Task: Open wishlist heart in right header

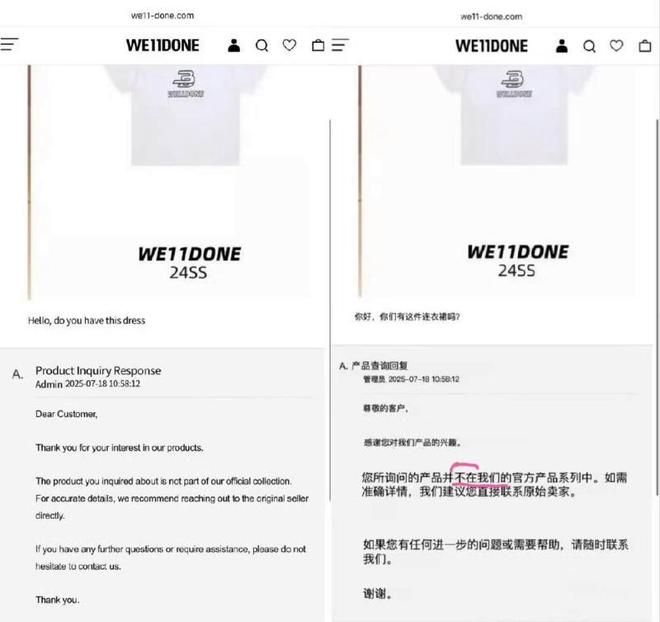Action: [617, 45]
